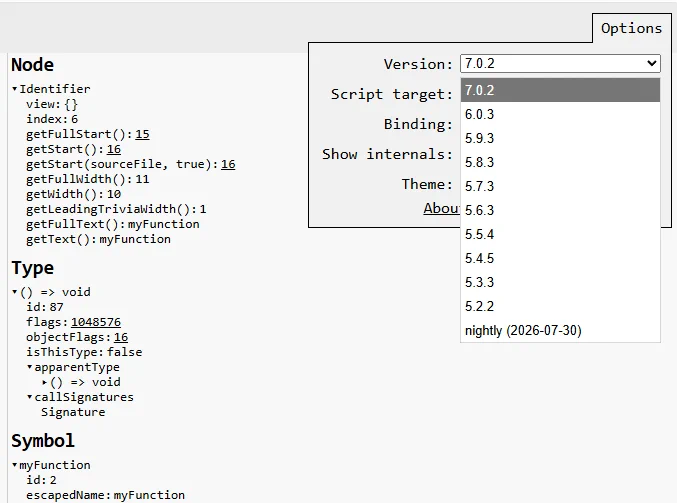
Task: Click the 'index: 6' row
Action: [x=52, y=119]
